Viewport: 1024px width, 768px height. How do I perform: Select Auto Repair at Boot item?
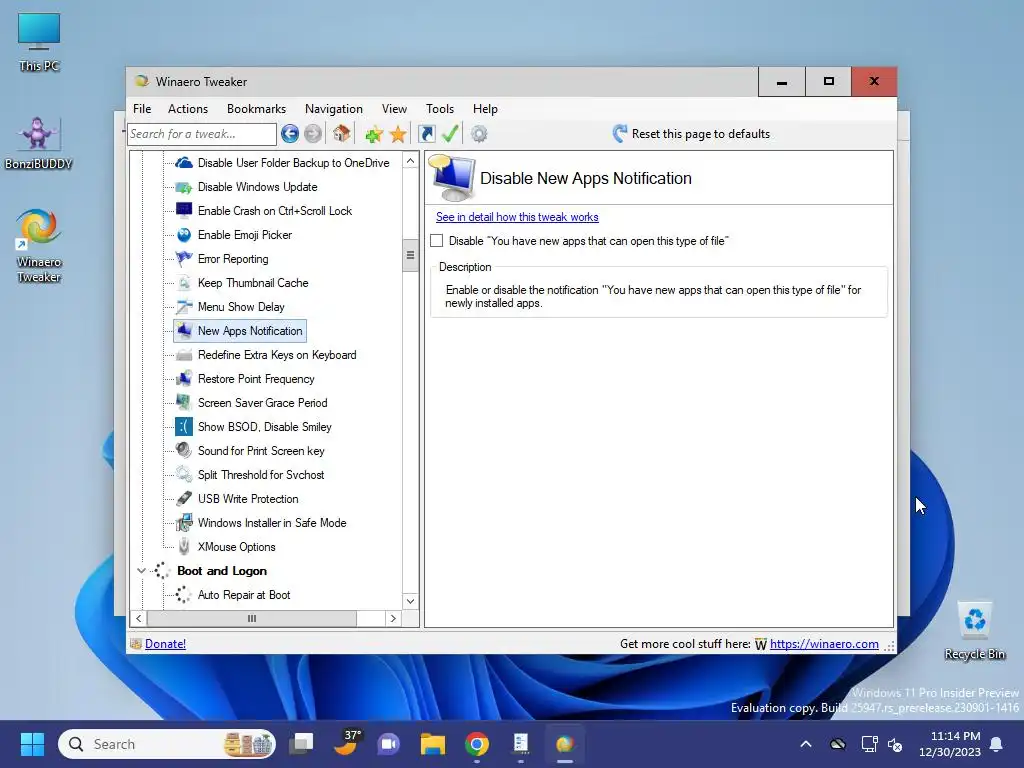pos(244,595)
